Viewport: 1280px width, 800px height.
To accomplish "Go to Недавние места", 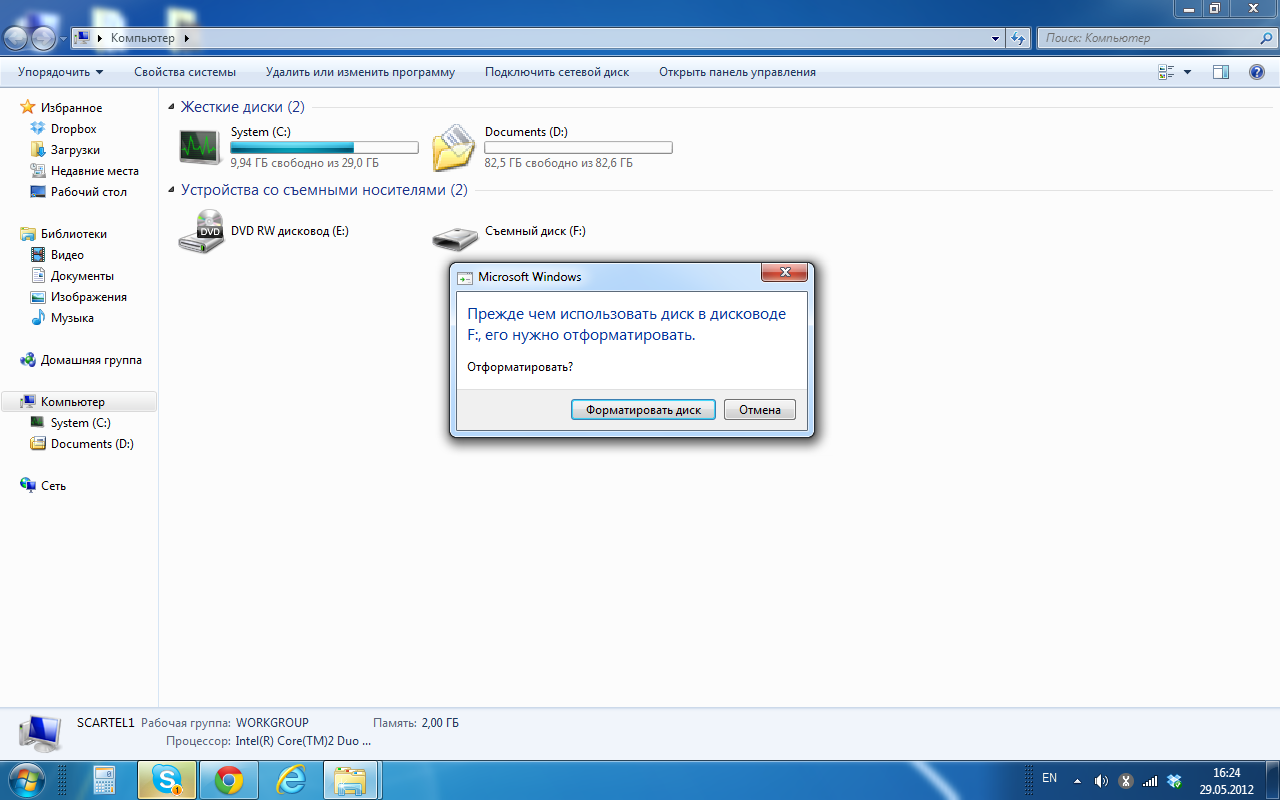I will pyautogui.click(x=94, y=171).
